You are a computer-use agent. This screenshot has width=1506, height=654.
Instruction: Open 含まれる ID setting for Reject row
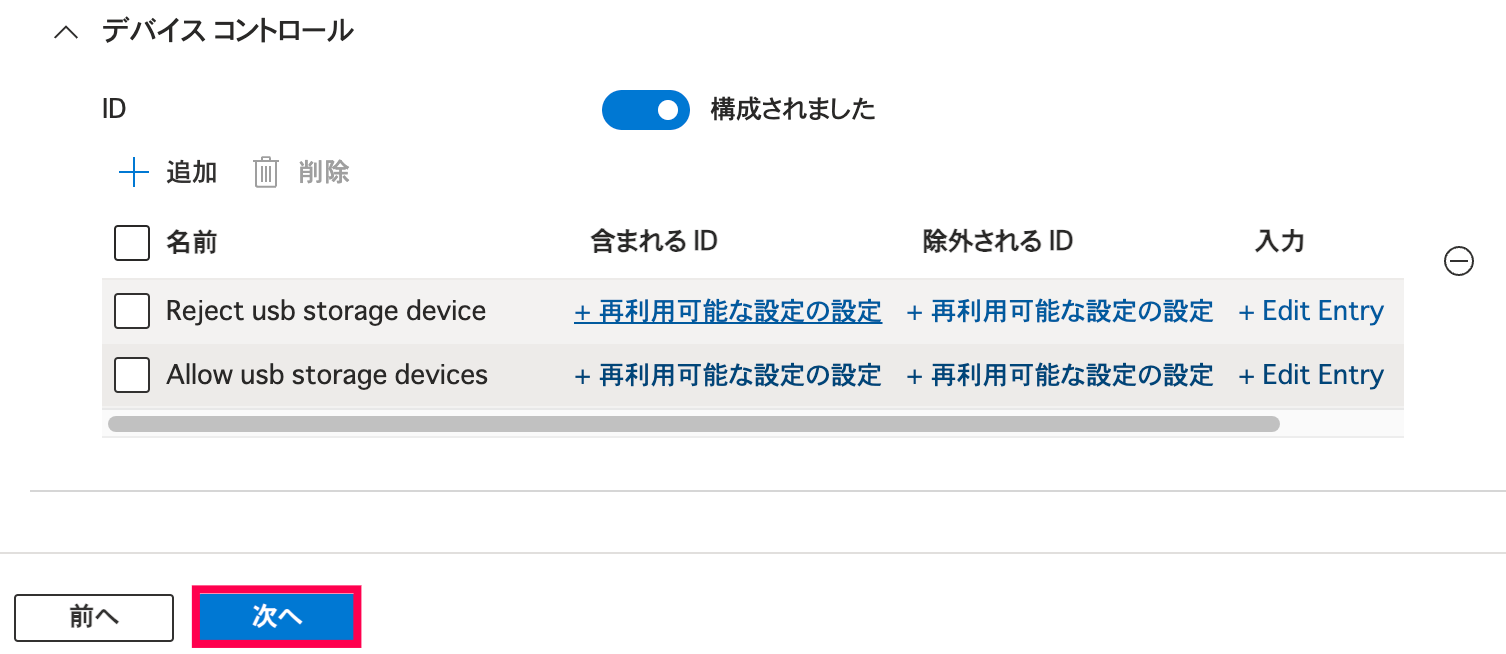point(728,311)
